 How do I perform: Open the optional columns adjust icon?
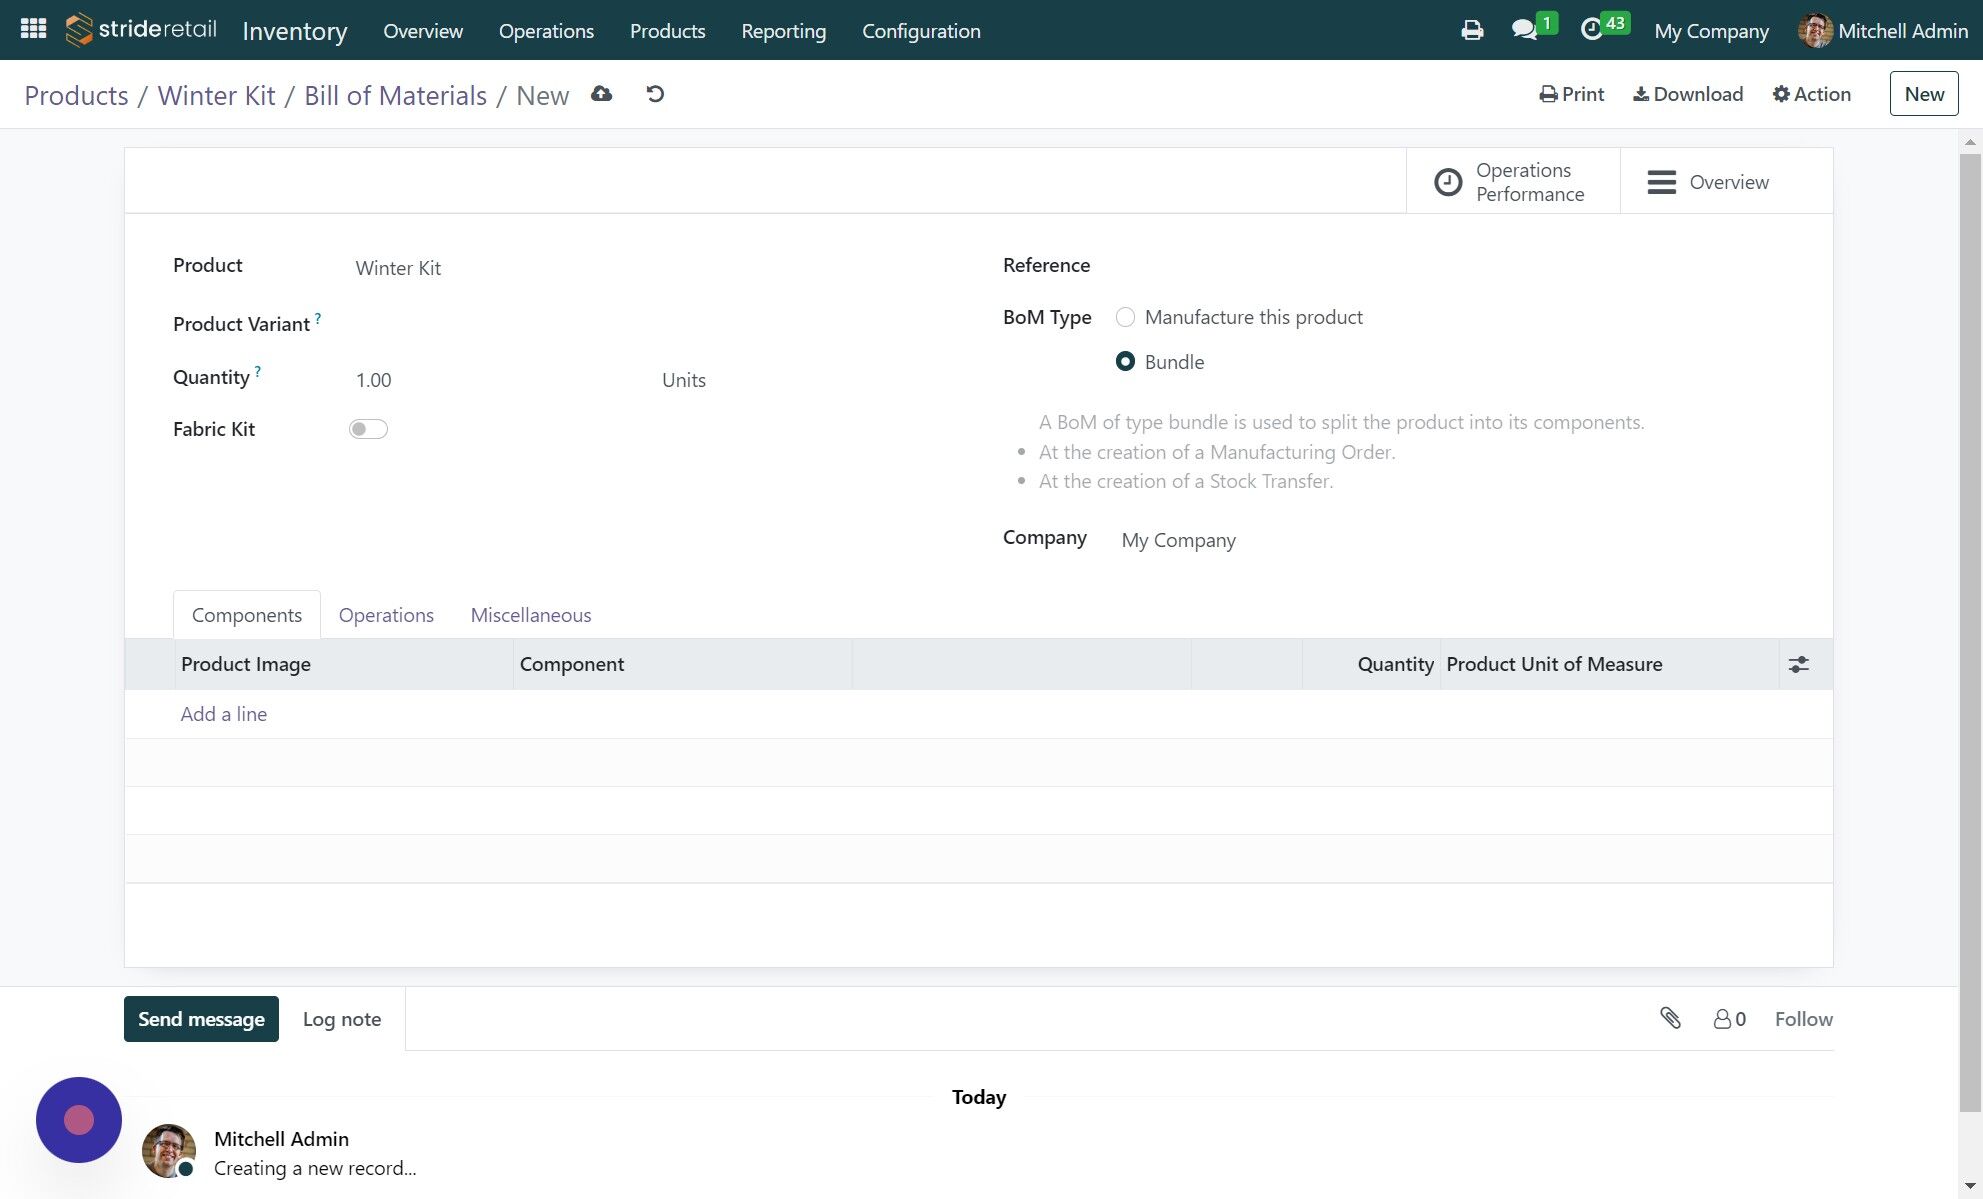[x=1799, y=664]
